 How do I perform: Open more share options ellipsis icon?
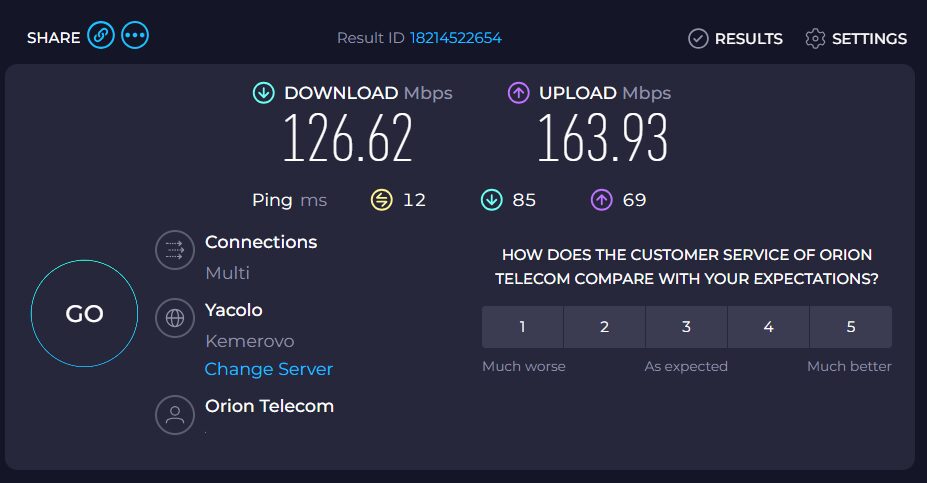135,36
